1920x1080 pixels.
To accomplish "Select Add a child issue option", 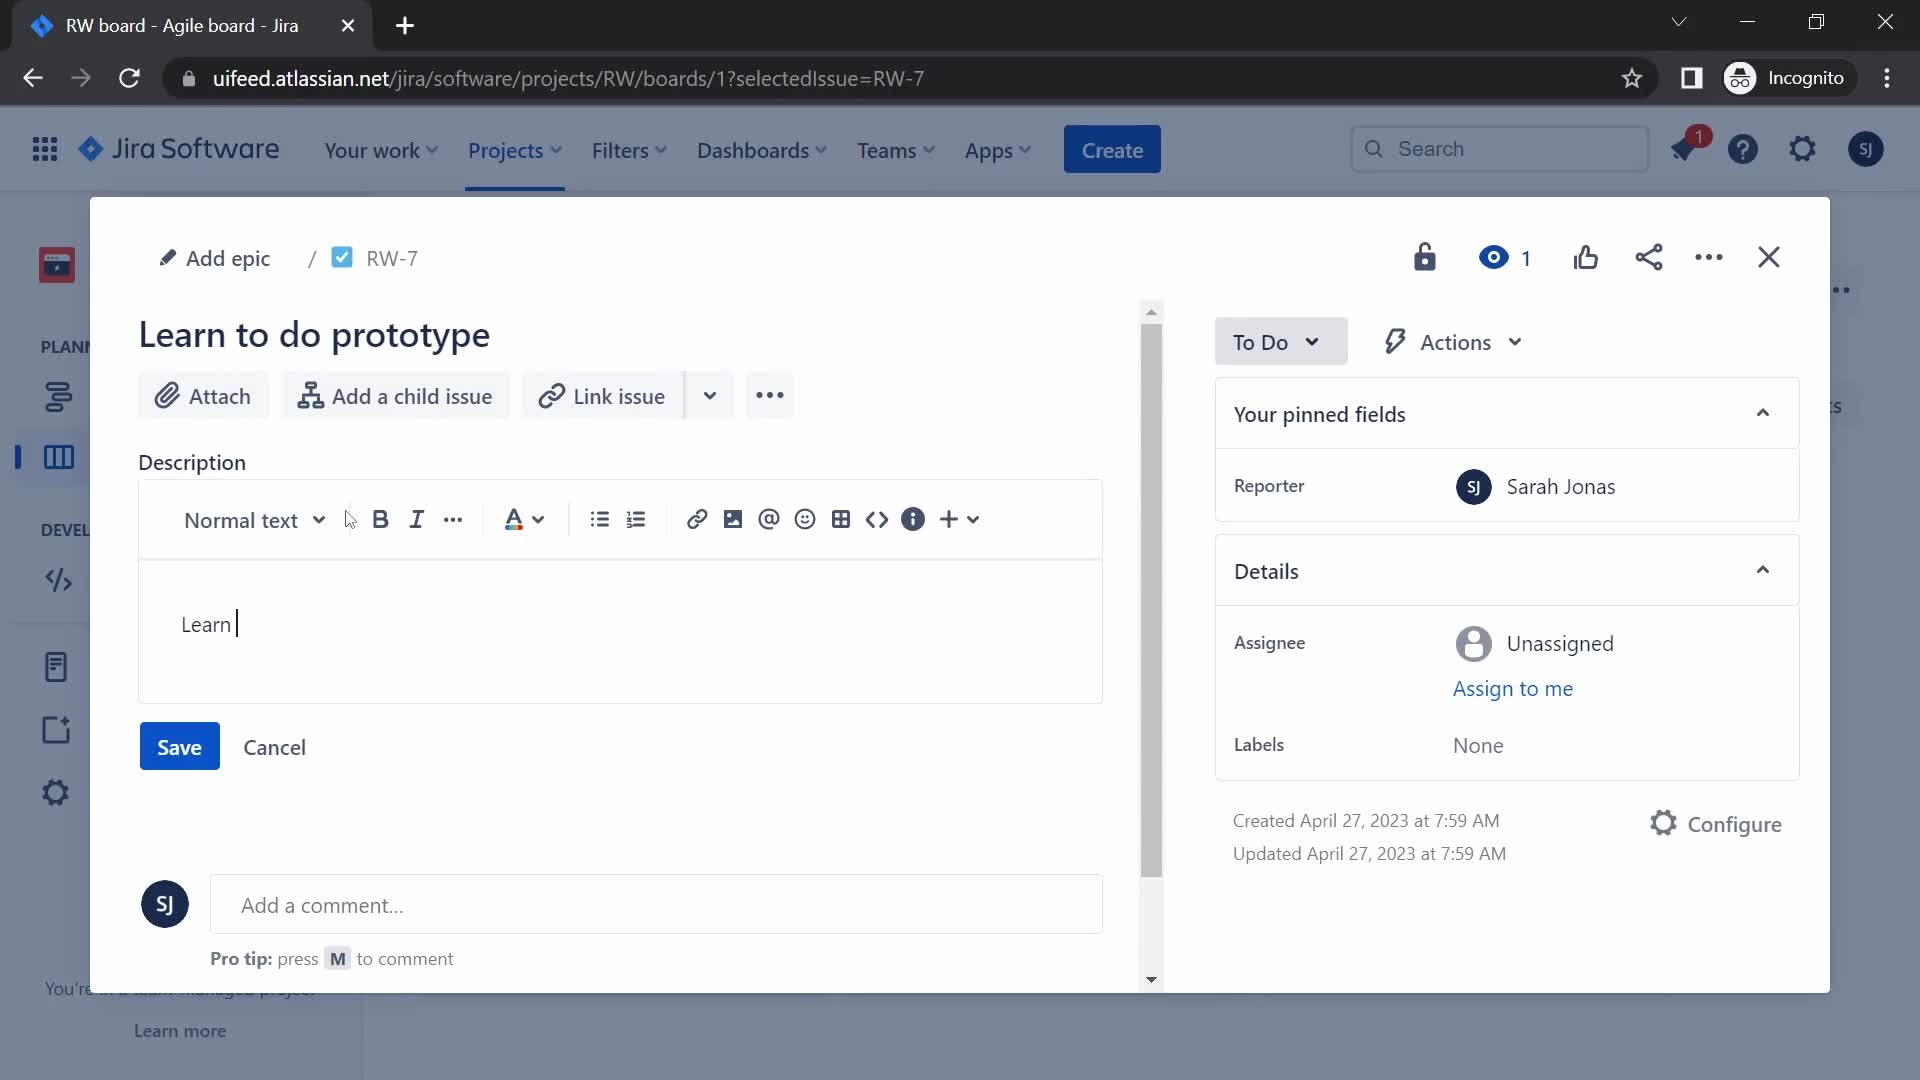I will pyautogui.click(x=396, y=396).
